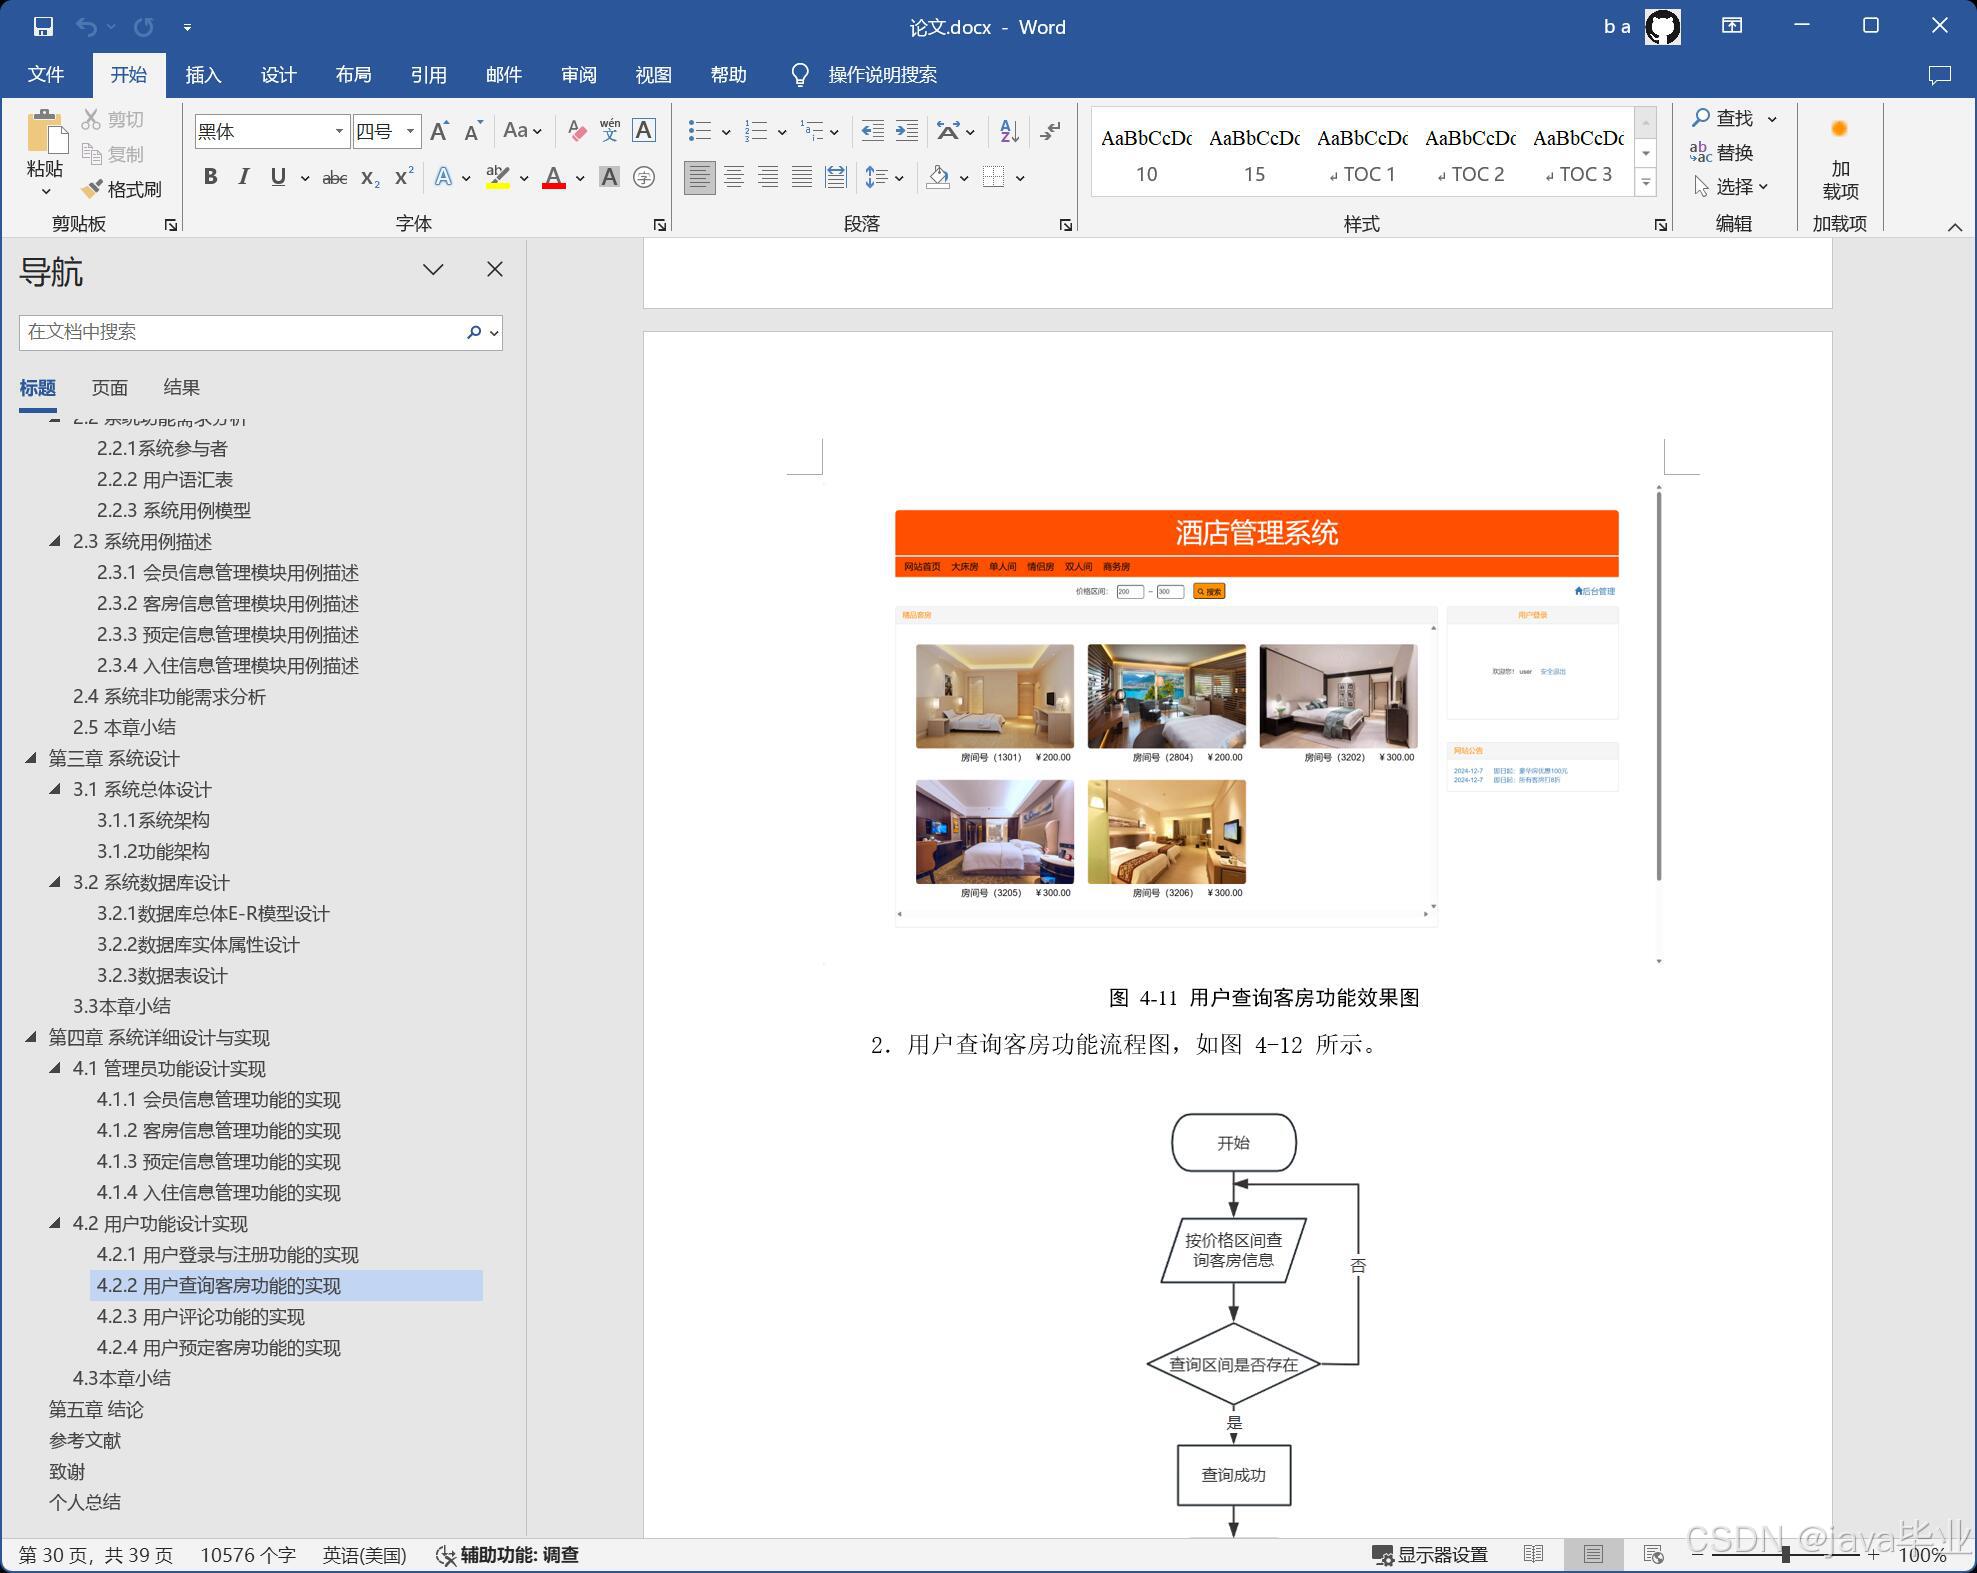The height and width of the screenshot is (1573, 1977).
Task: Apply the TOC 1 style
Action: pyautogui.click(x=1362, y=153)
